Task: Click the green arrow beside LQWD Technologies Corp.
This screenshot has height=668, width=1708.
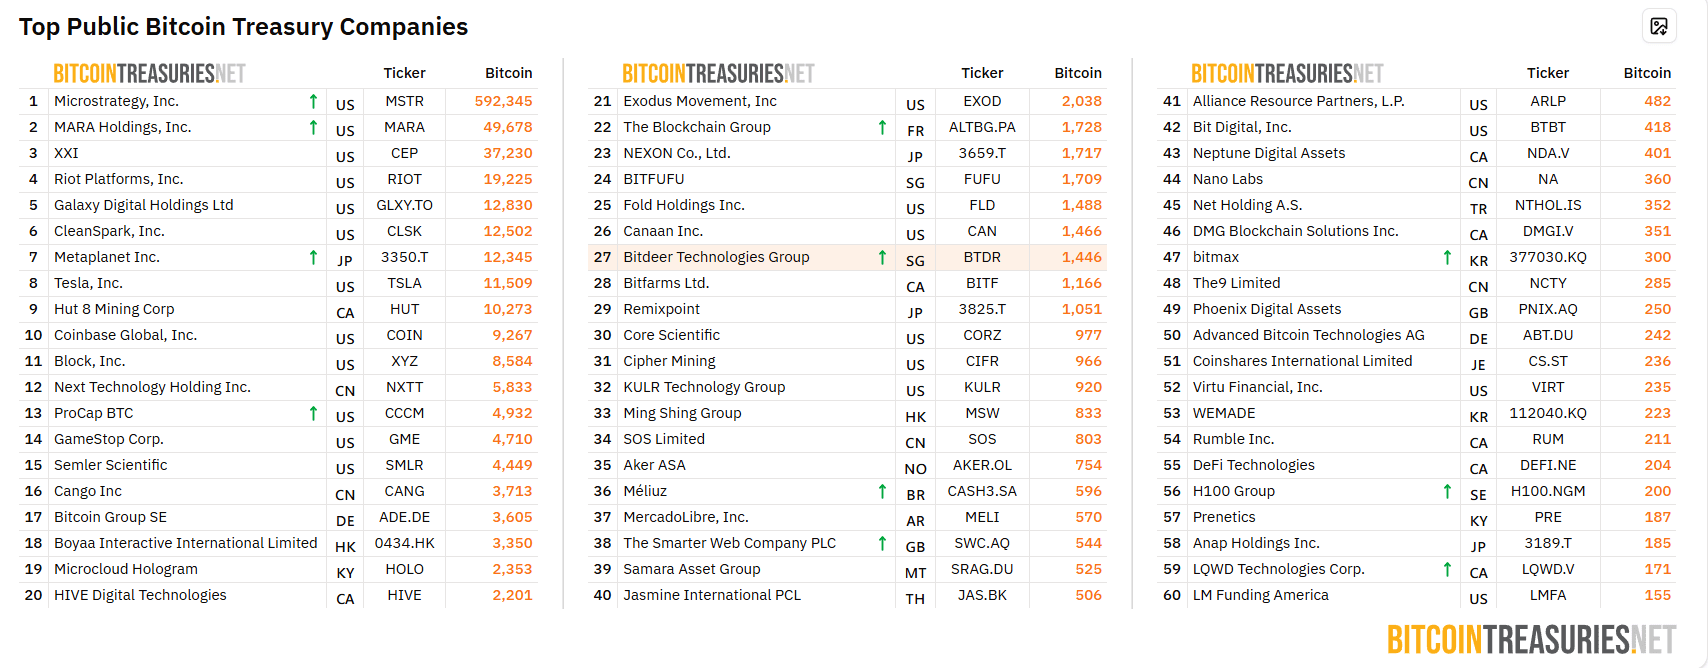Action: [x=1447, y=569]
